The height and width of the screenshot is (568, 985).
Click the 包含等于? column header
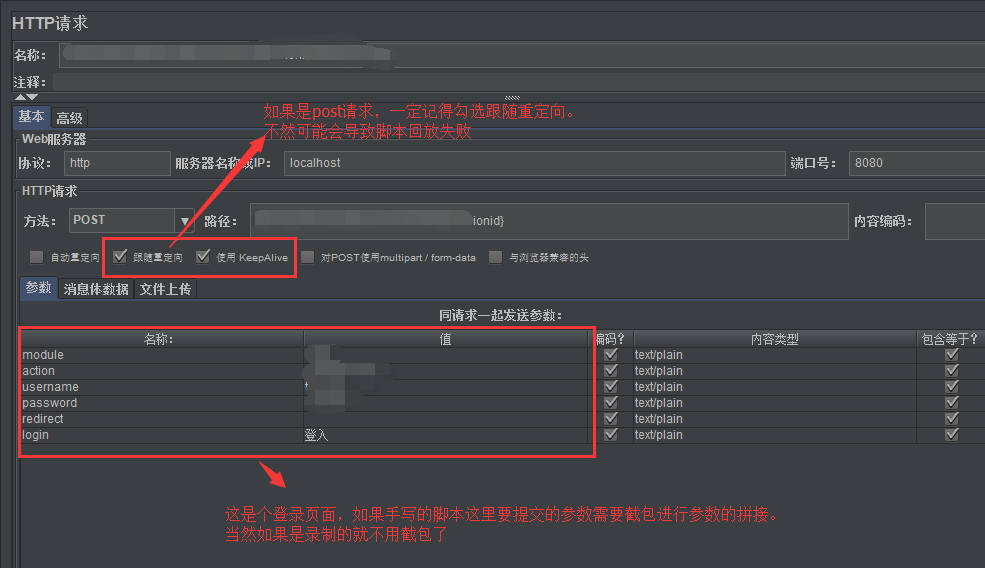tap(950, 339)
